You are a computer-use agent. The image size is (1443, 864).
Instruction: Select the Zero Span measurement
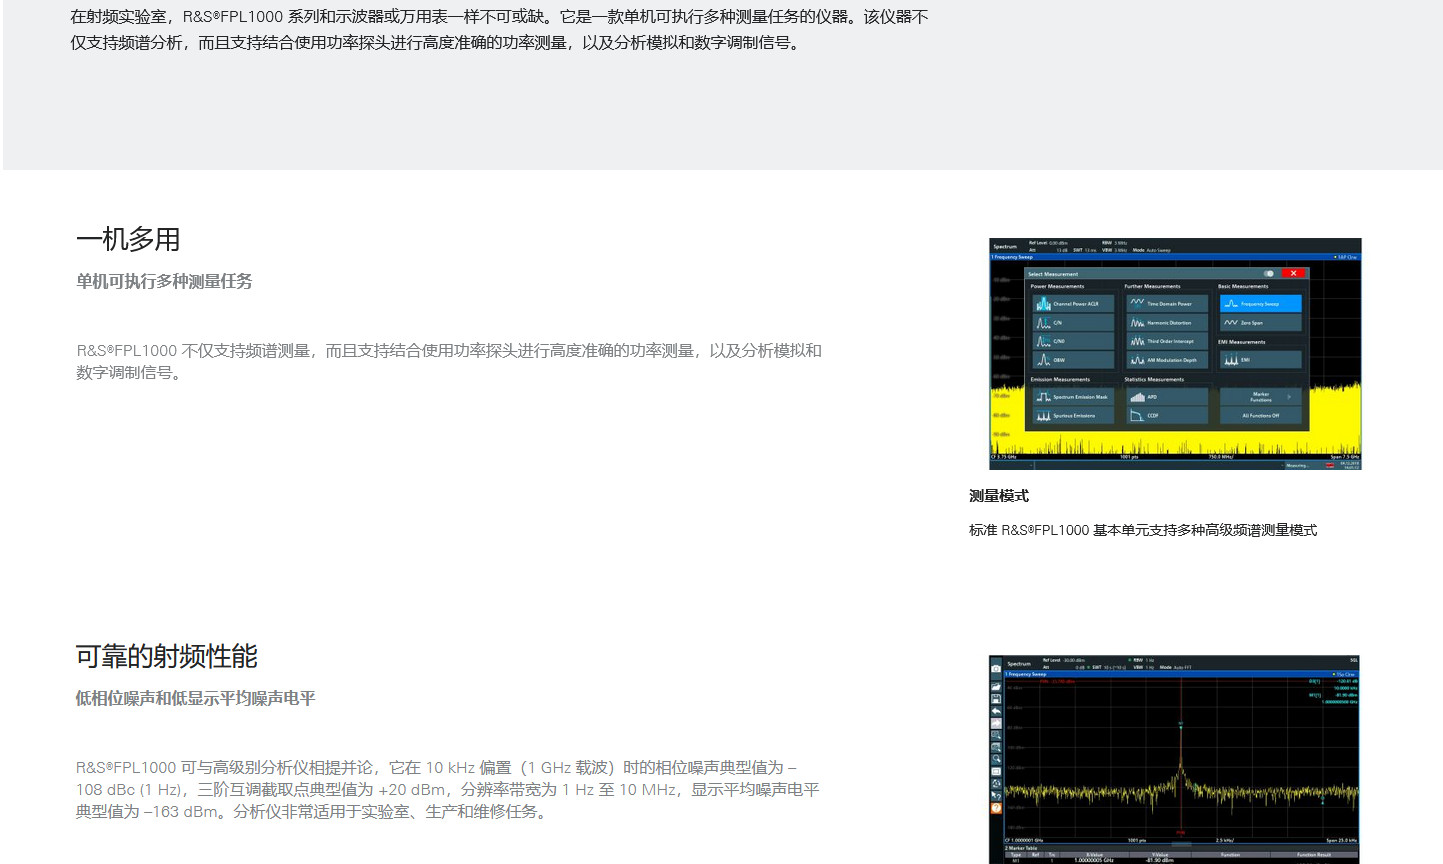1260,323
